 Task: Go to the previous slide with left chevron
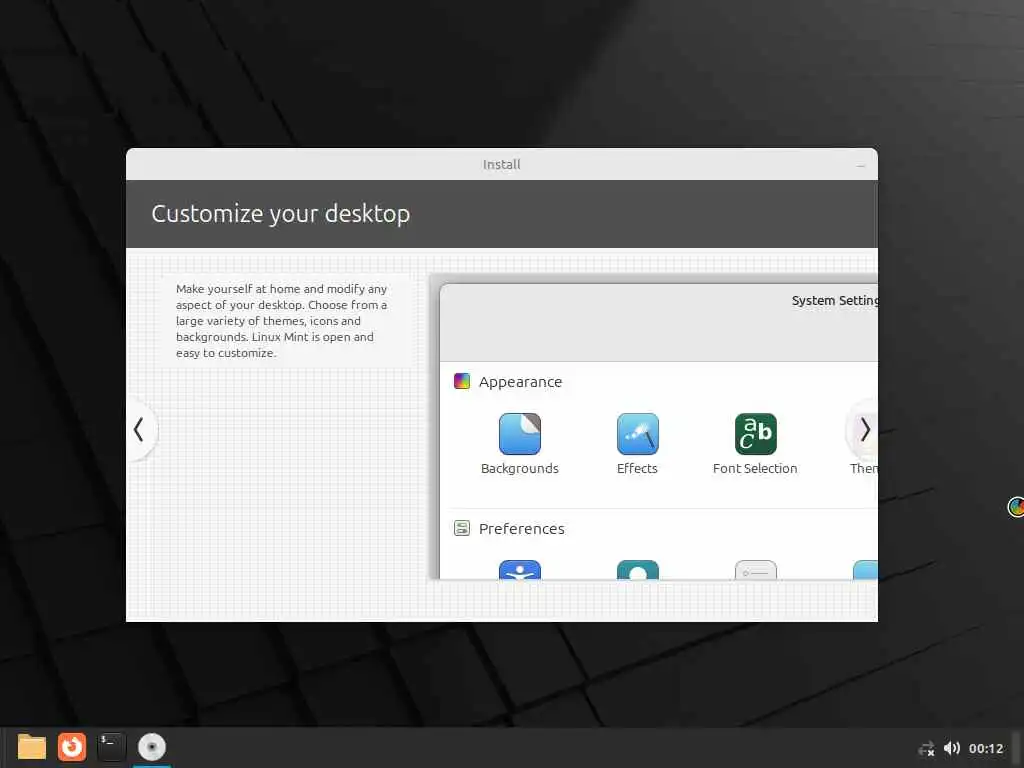click(x=139, y=430)
